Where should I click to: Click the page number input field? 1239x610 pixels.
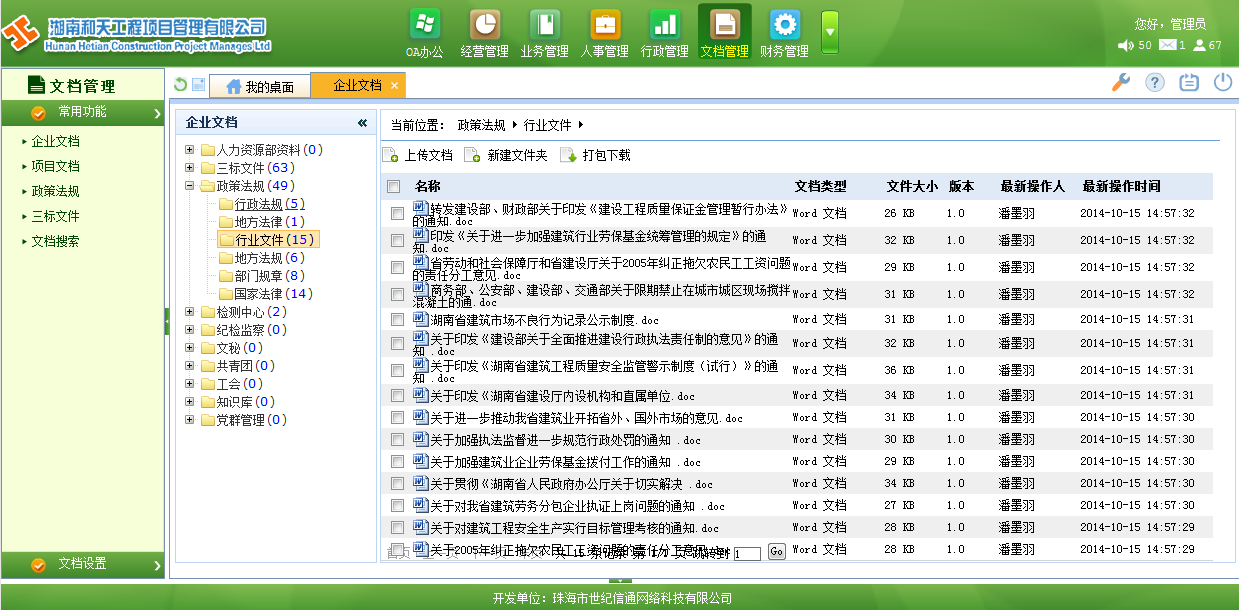pyautogui.click(x=747, y=553)
